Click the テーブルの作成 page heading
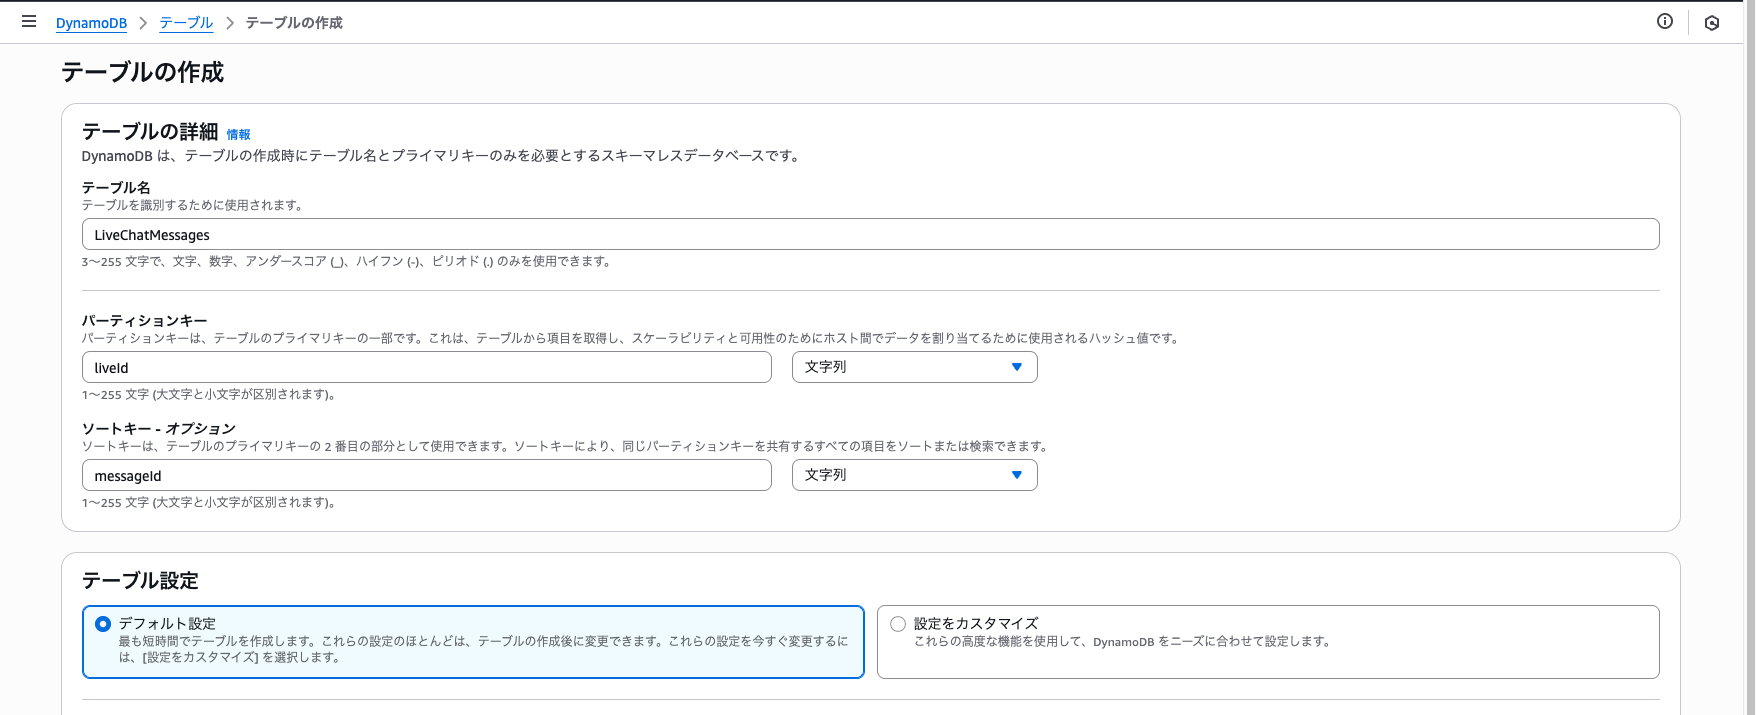Image resolution: width=1756 pixels, height=715 pixels. point(142,72)
